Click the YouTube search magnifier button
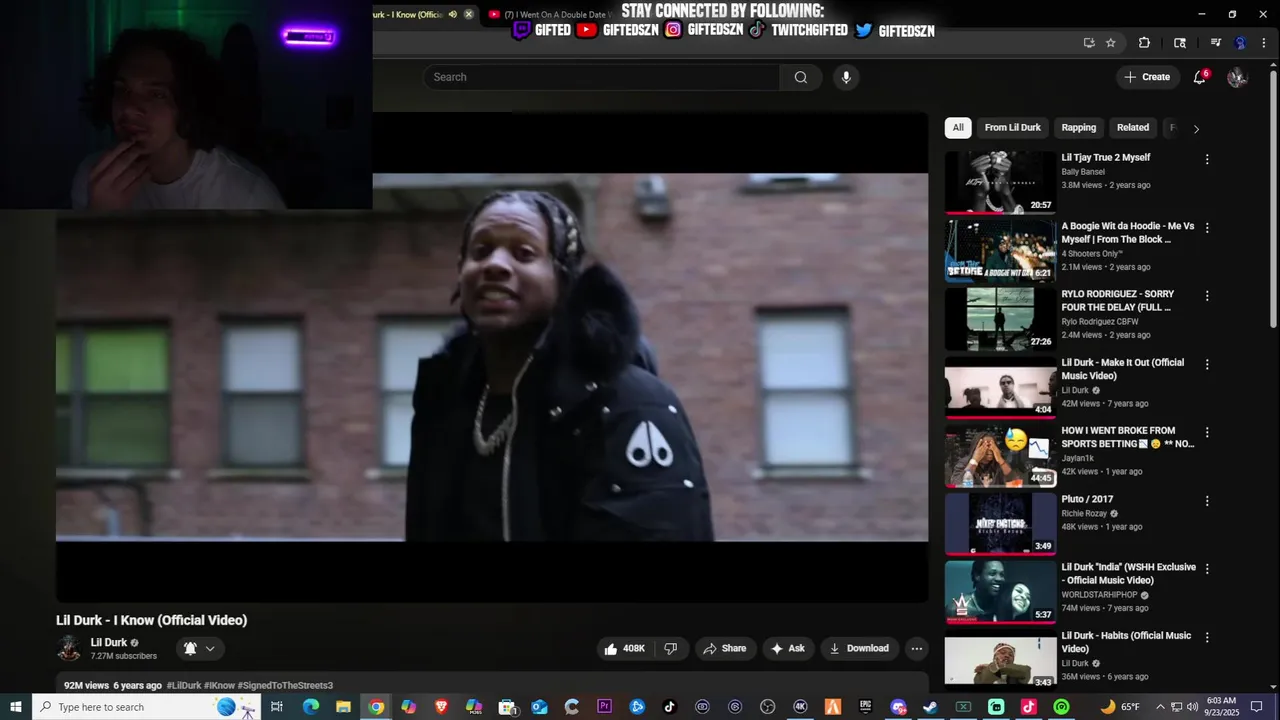This screenshot has height=720, width=1280. coord(801,77)
